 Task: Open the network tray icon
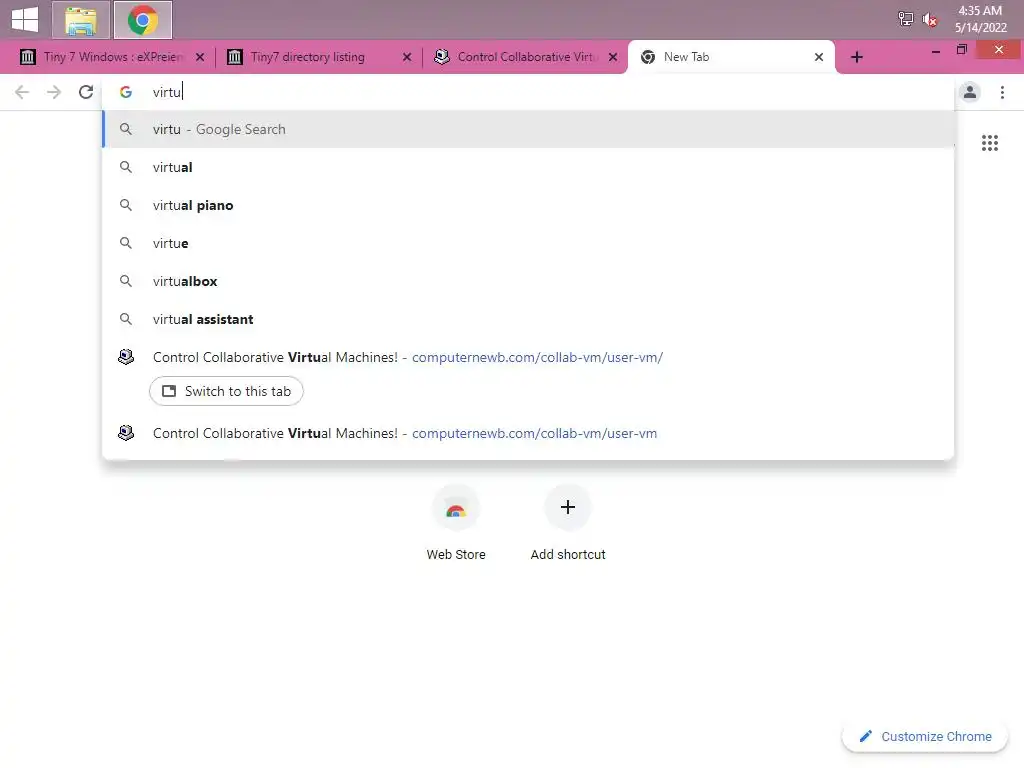(905, 20)
